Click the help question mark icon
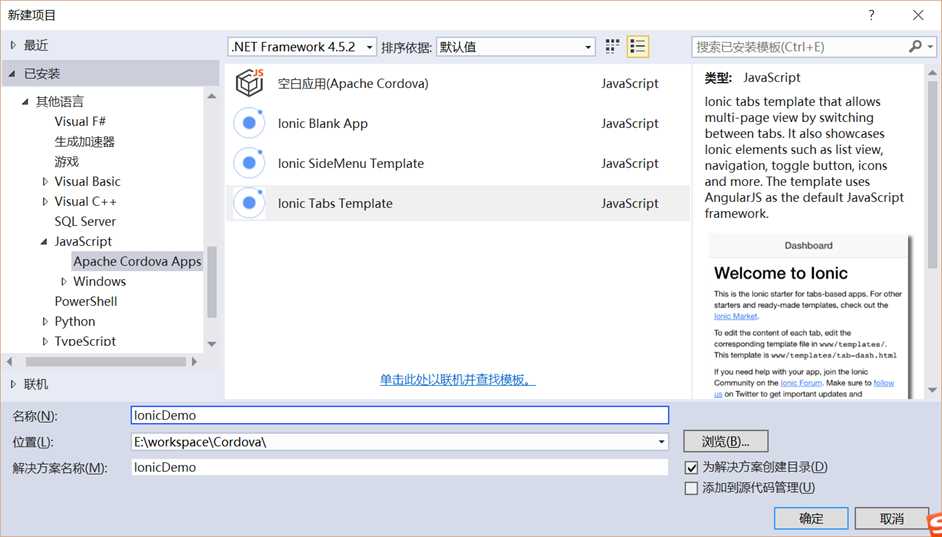The width and height of the screenshot is (942, 537). (x=871, y=15)
